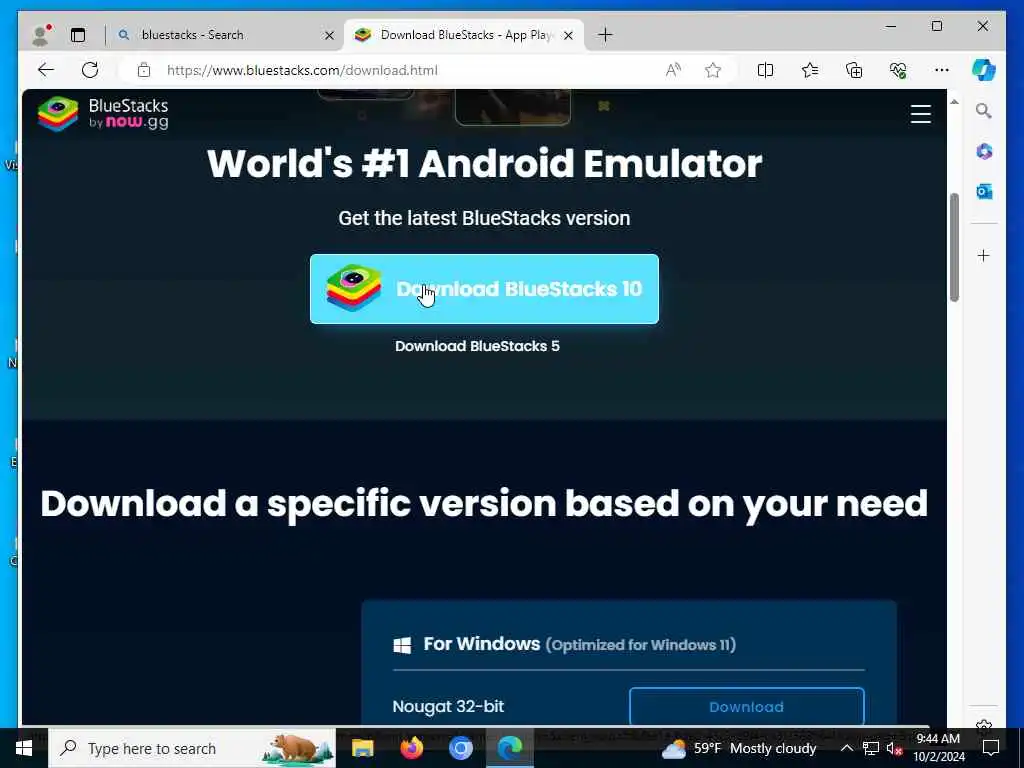This screenshot has height=768, width=1024.
Task: Click the taskbar search box
Action: [x=192, y=748]
